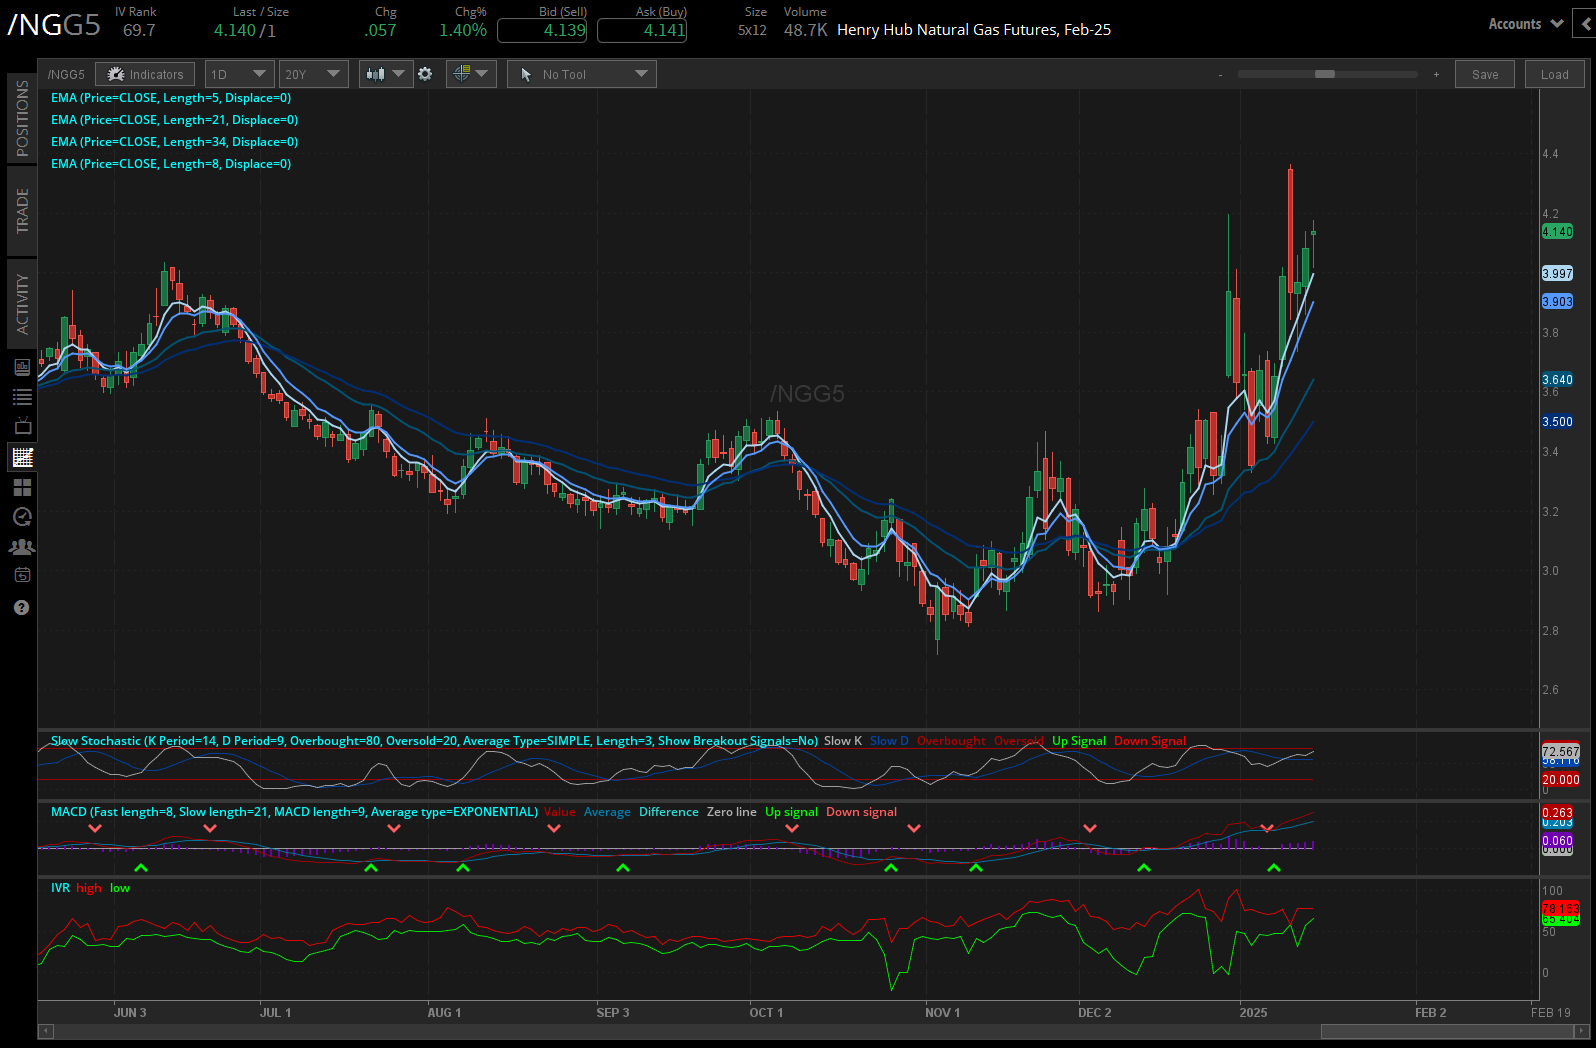Click the clock history icon in sidebar
This screenshot has height=1048, width=1596.
coord(22,517)
